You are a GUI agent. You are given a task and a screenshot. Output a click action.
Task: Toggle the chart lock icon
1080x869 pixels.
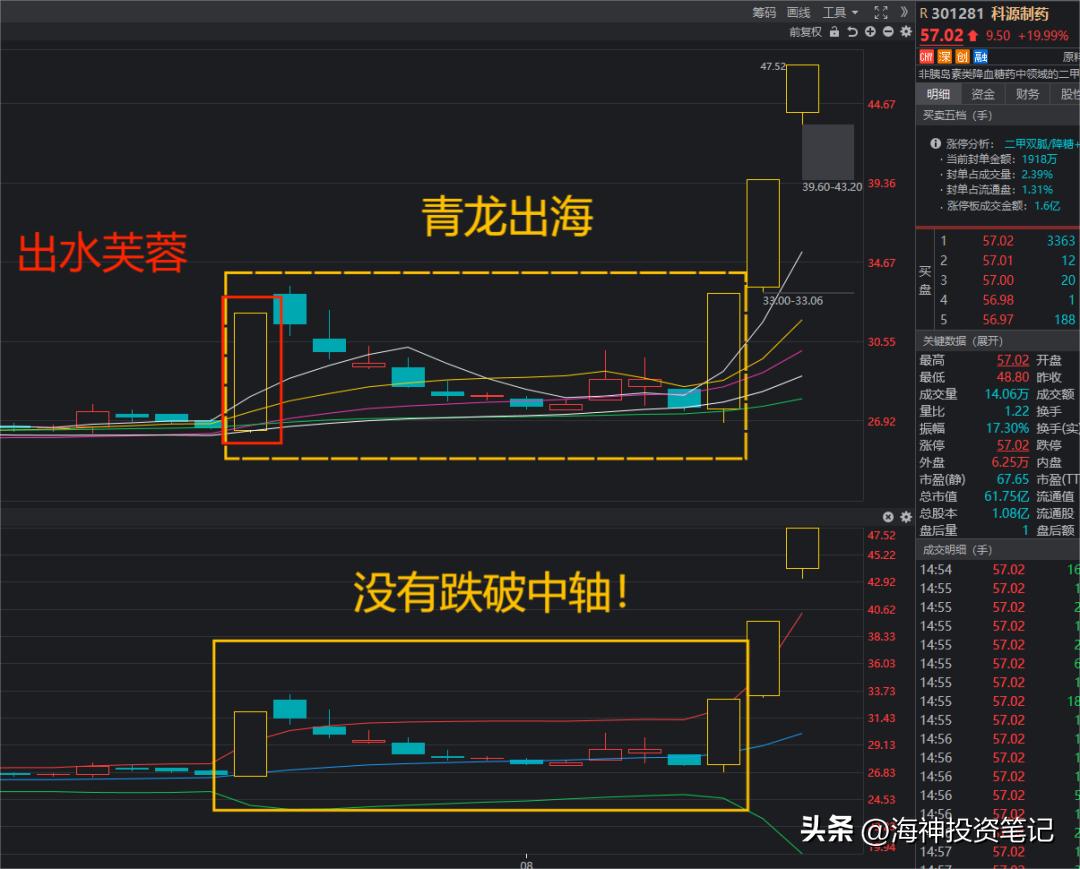pyautogui.click(x=835, y=32)
